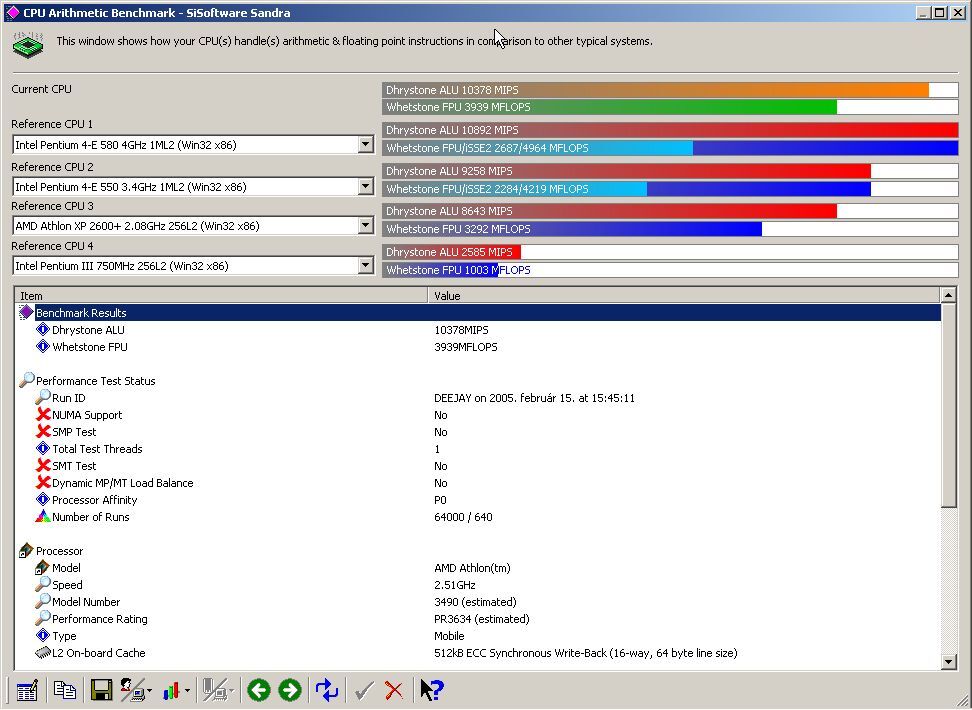Click the floppy disk save icon
The image size is (972, 710).
[x=101, y=690]
